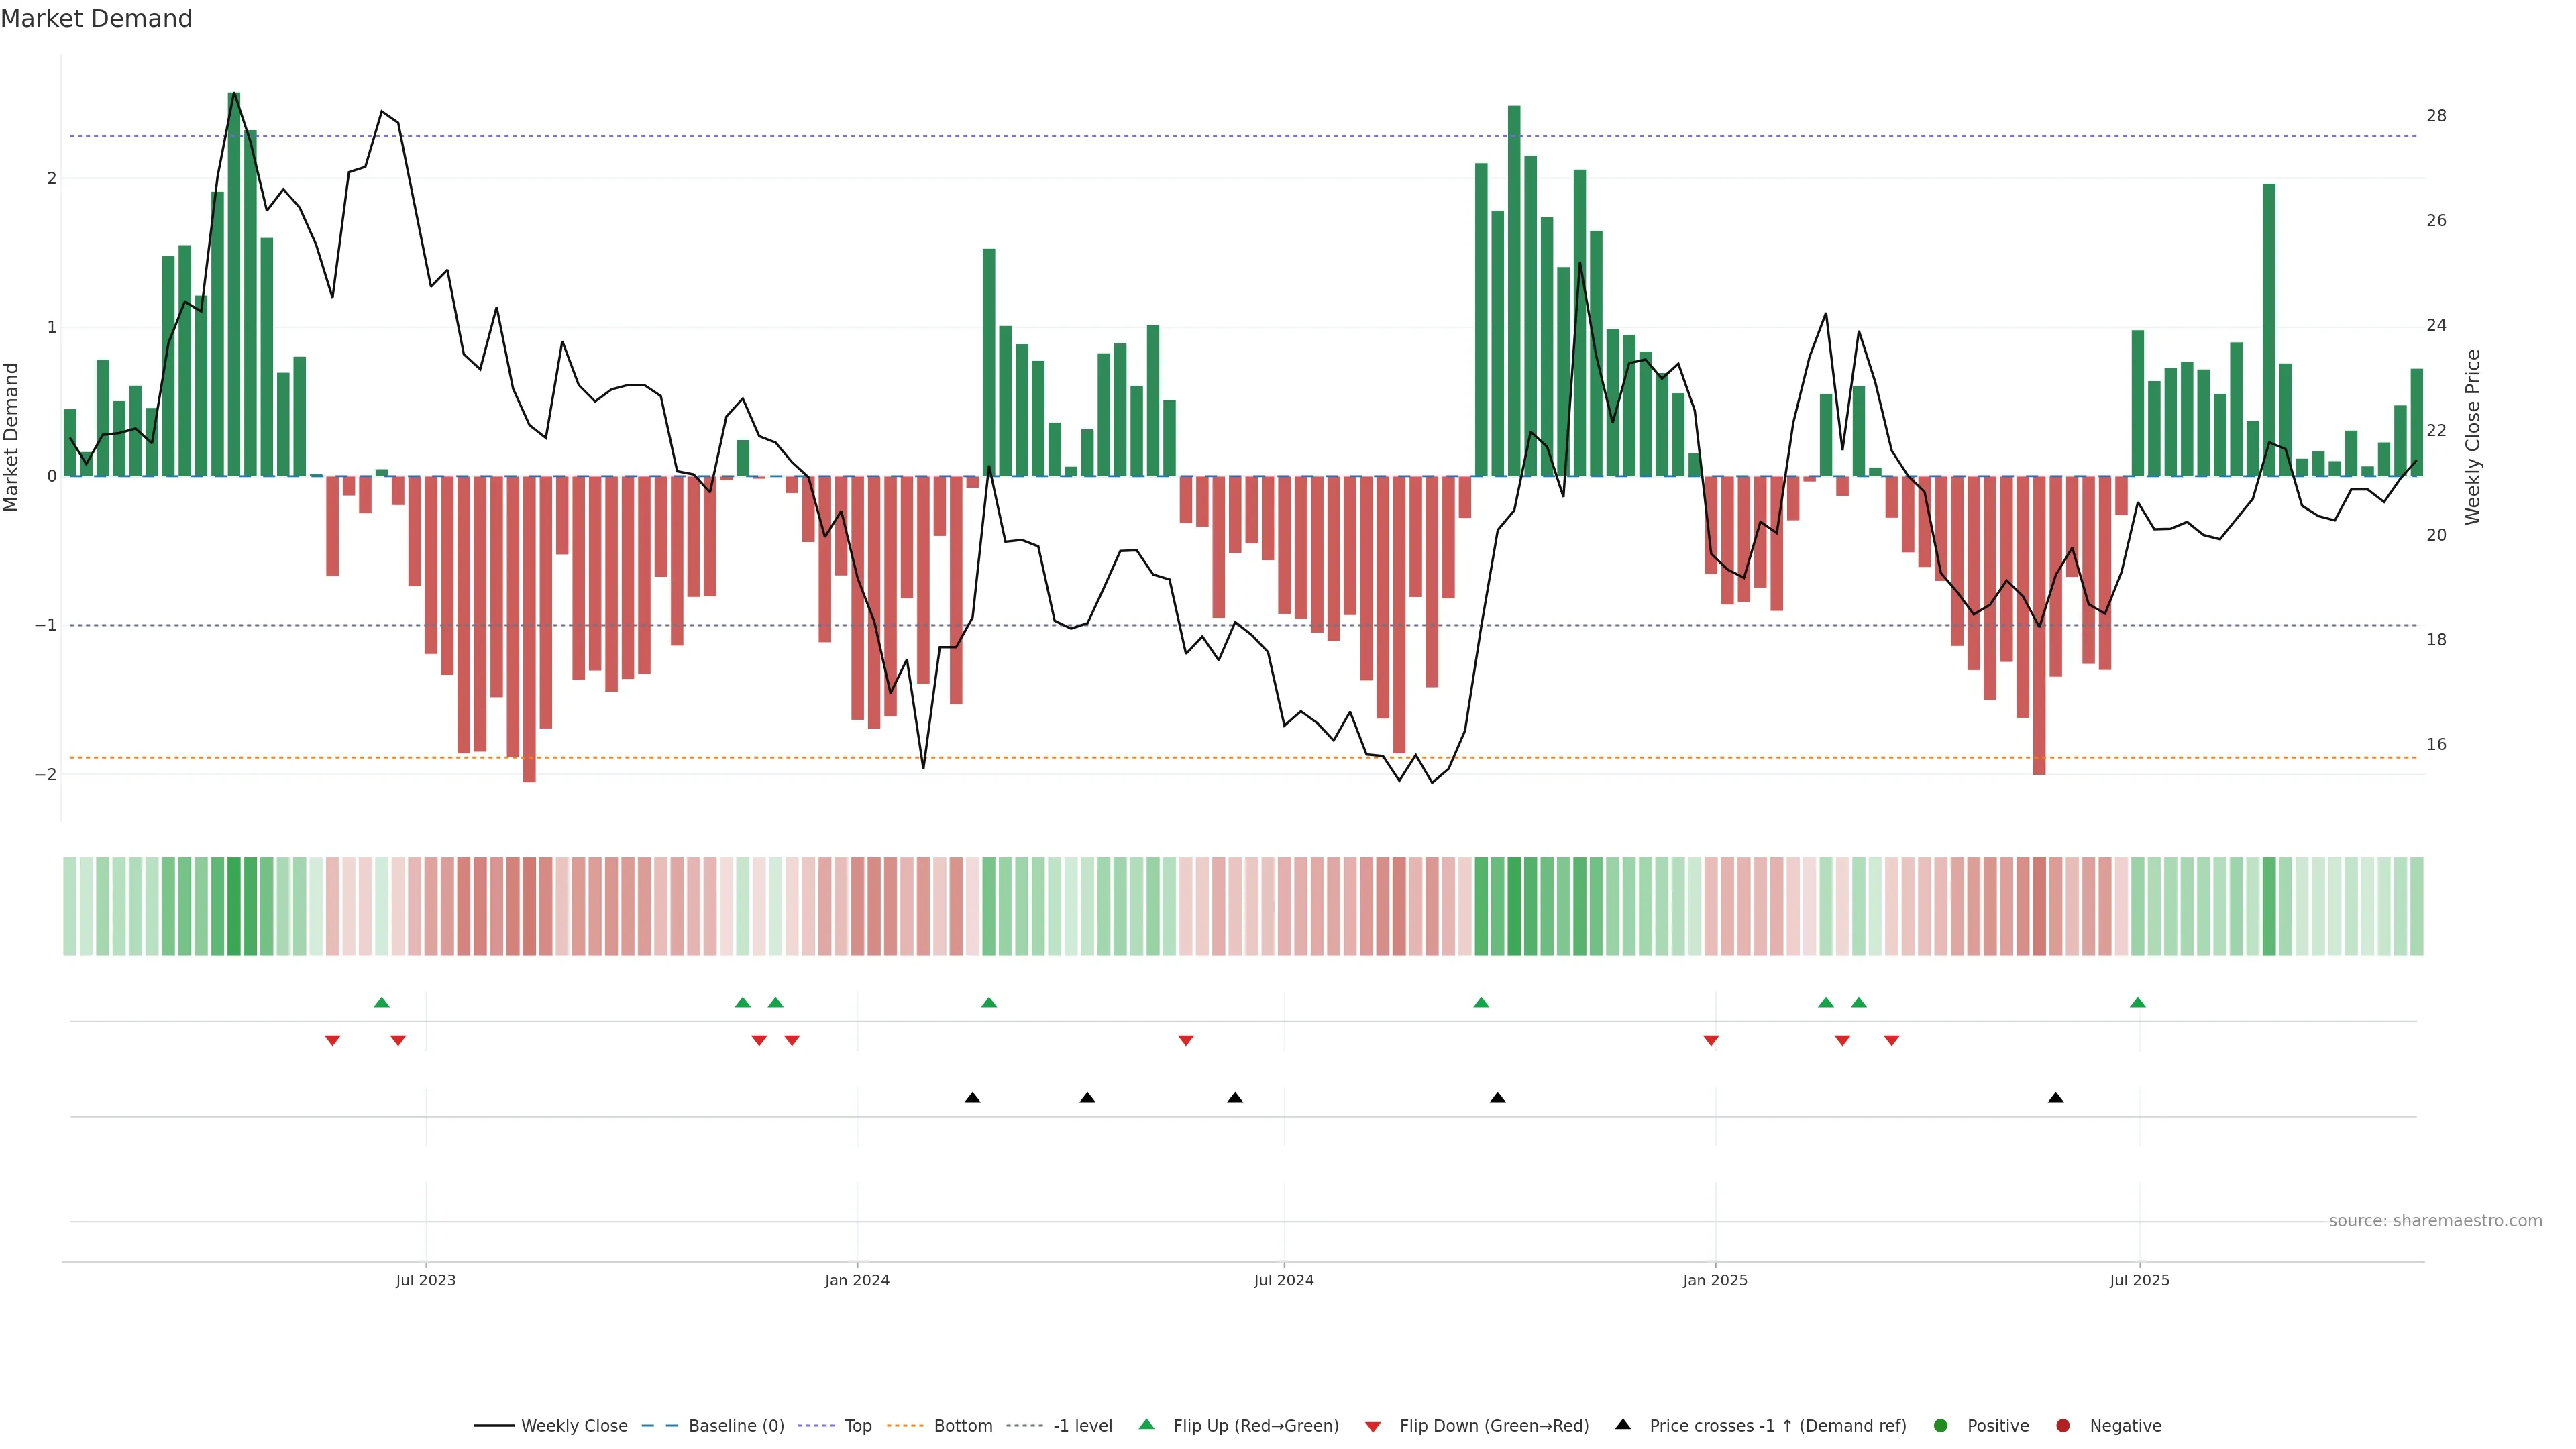Click the Market Demand chart title

coord(96,19)
